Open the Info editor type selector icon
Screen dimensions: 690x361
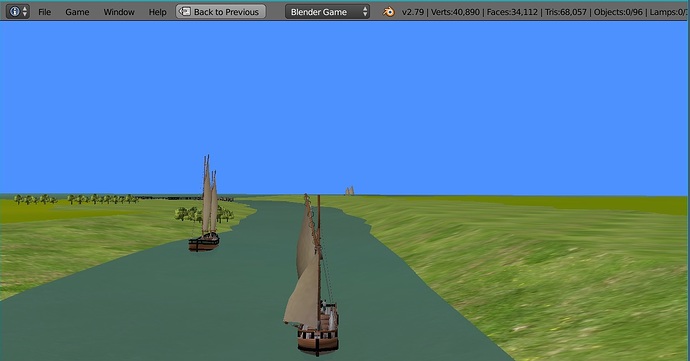pos(18,12)
